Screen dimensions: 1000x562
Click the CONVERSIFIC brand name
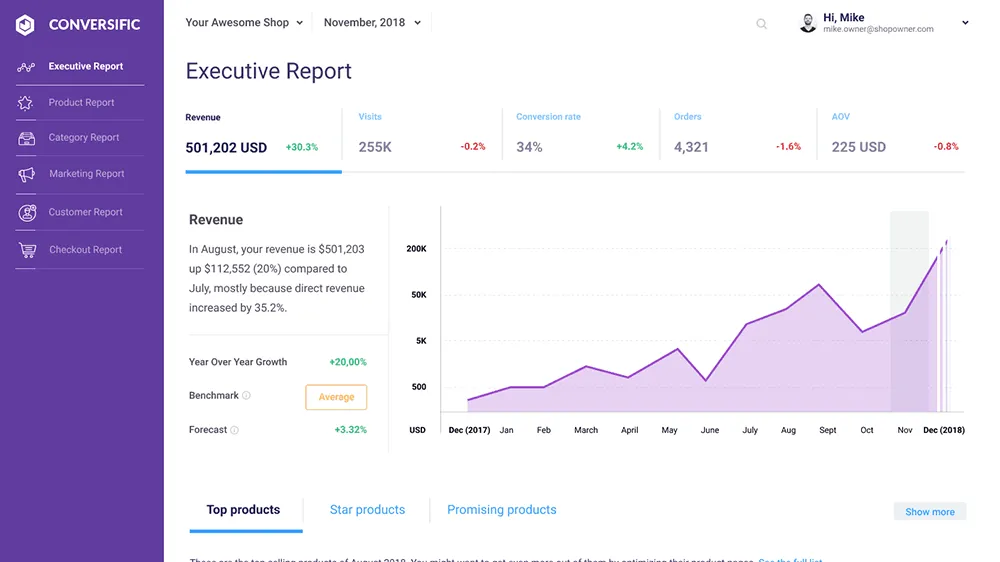pyautogui.click(x=94, y=25)
